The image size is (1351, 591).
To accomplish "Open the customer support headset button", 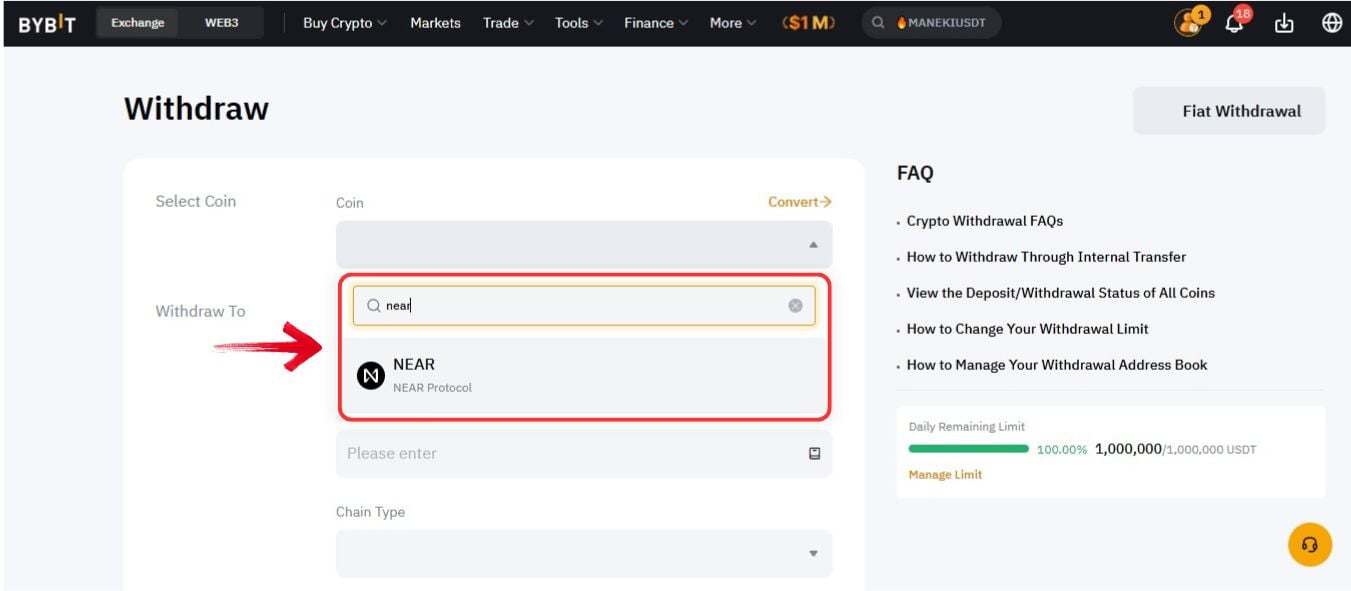I will (x=1310, y=545).
